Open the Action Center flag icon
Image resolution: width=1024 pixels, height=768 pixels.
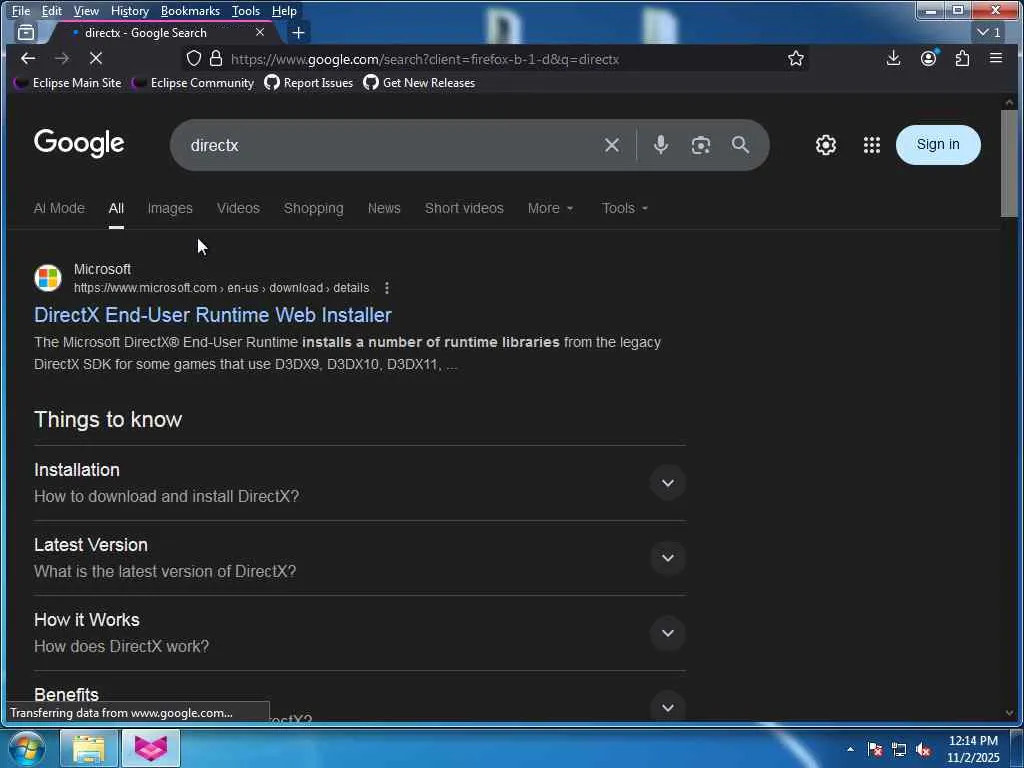[875, 750]
